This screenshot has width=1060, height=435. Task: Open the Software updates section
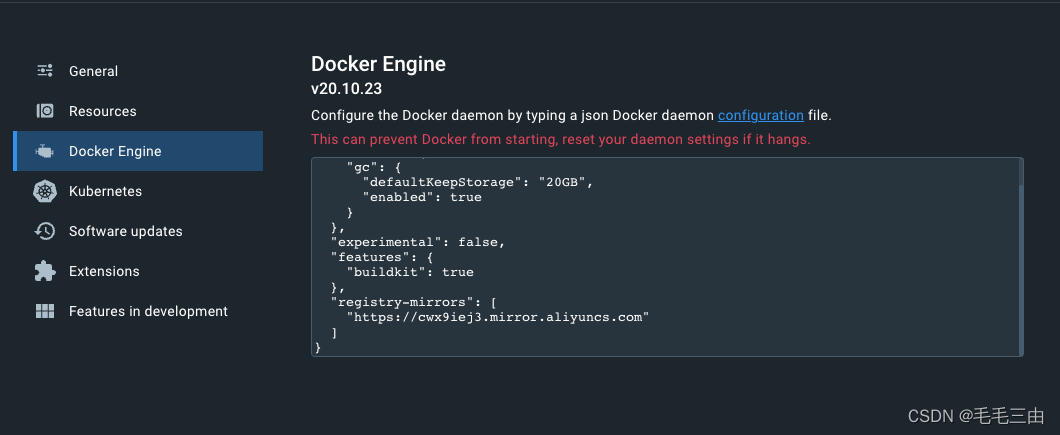[126, 231]
